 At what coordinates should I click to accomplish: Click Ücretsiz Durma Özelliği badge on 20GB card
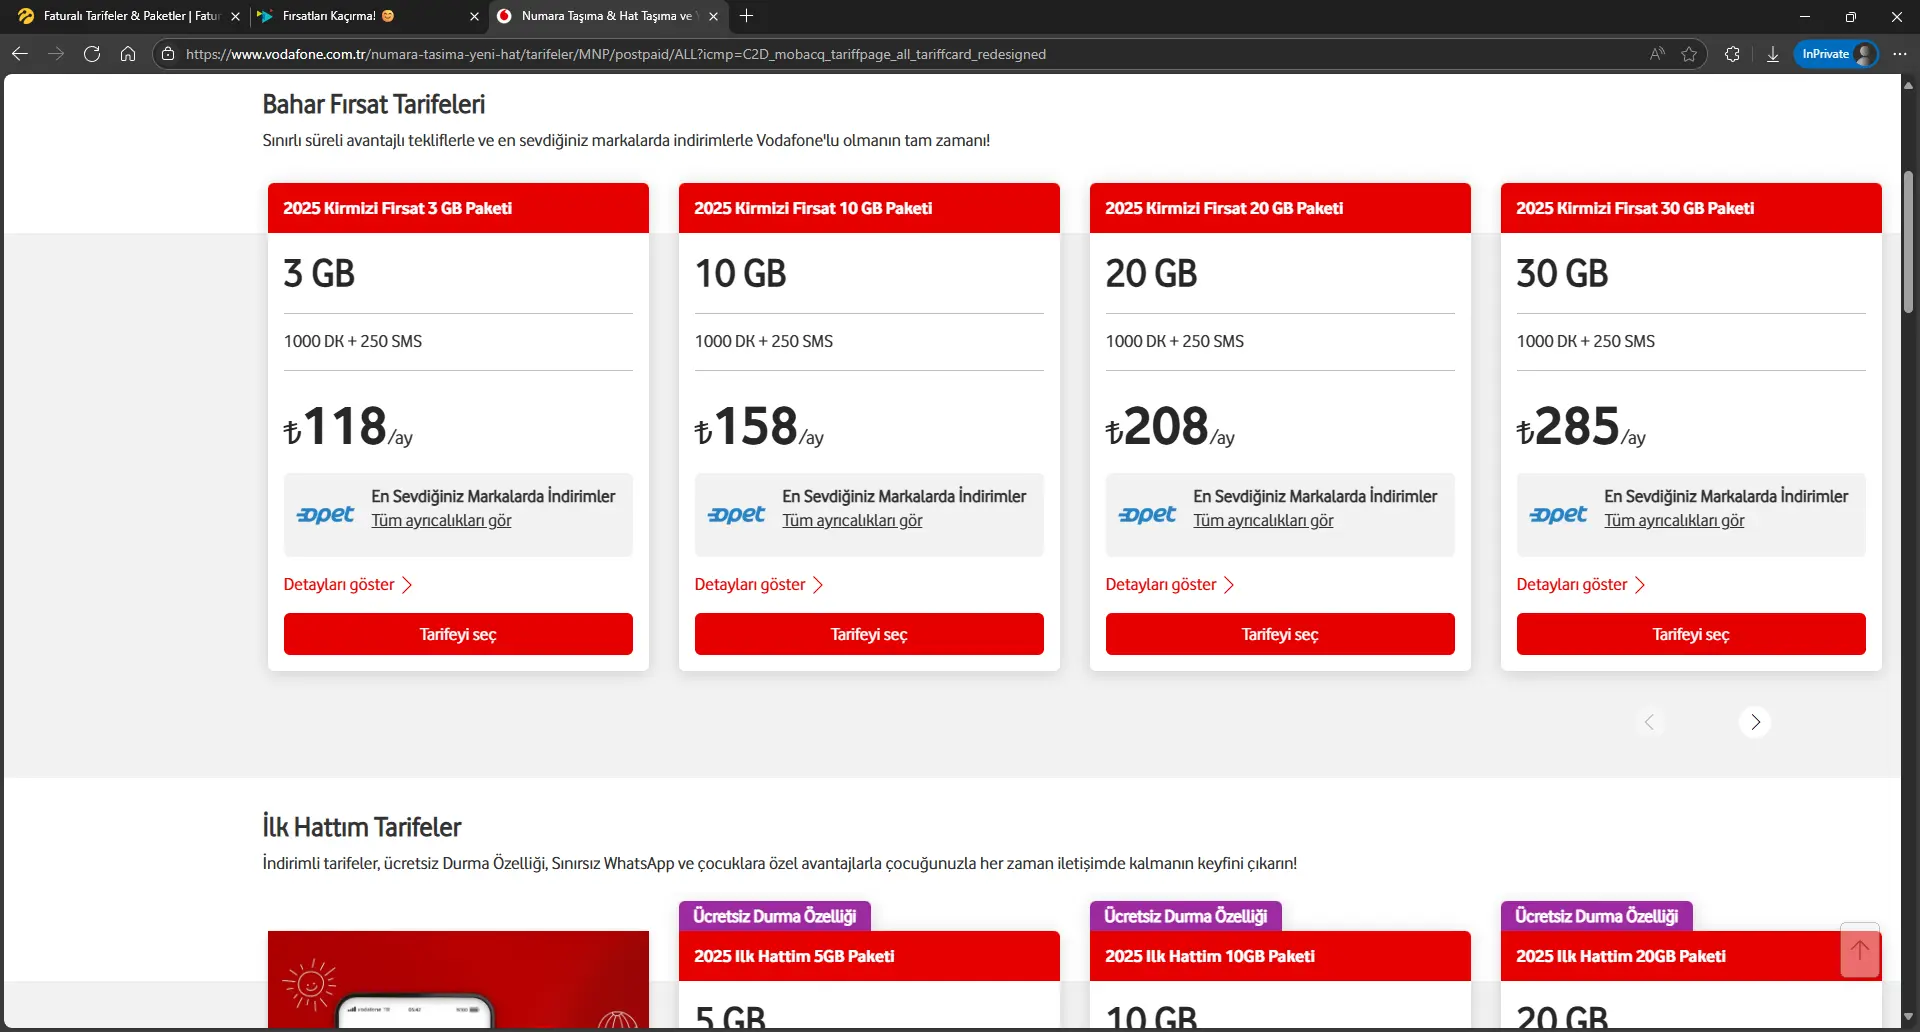[1597, 916]
